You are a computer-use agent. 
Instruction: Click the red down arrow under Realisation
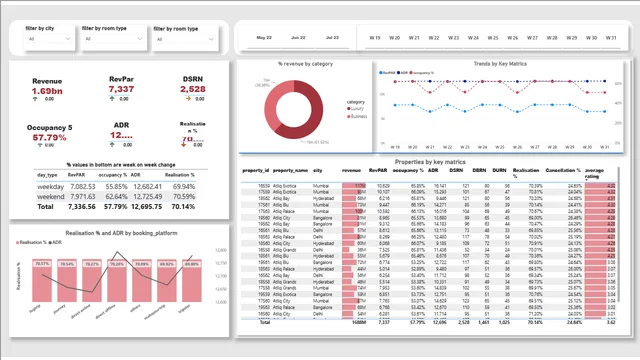184,144
